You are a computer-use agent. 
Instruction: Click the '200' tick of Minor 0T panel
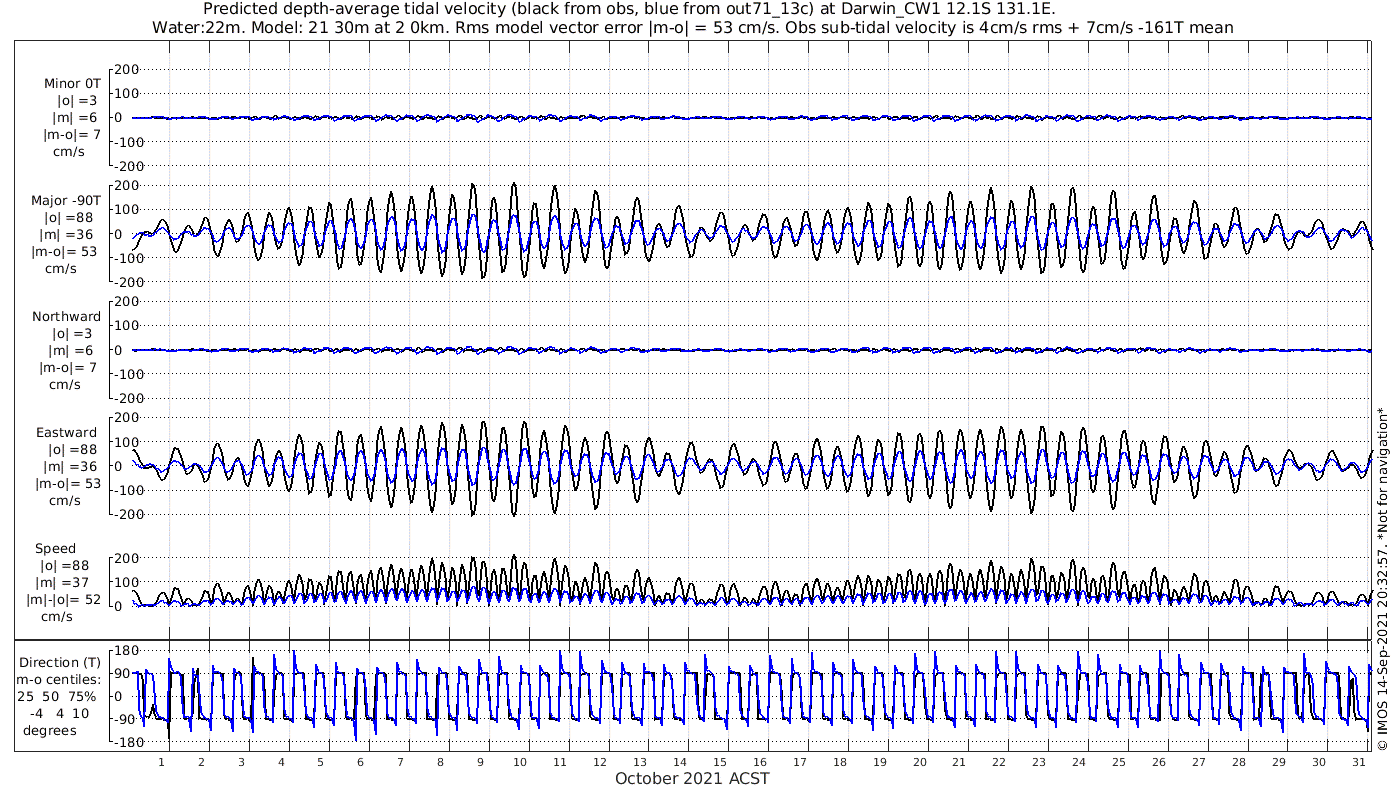[128, 69]
